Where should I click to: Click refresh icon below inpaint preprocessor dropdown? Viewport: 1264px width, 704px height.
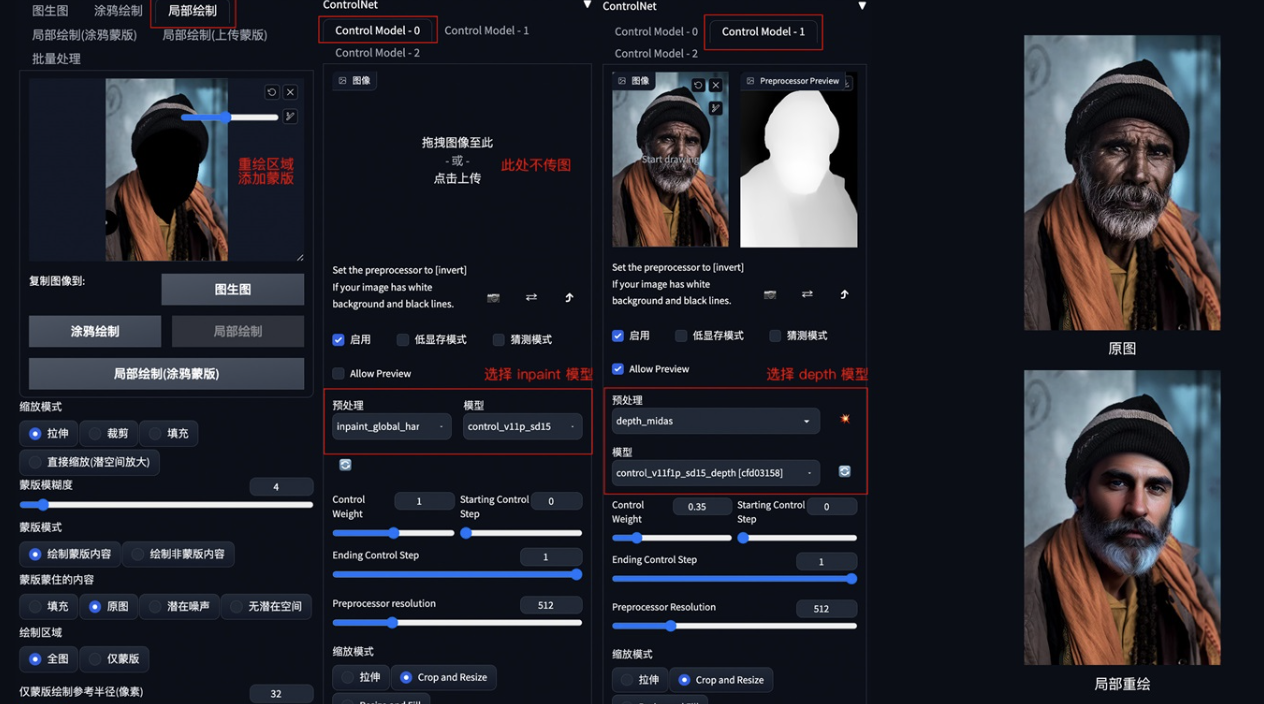pyautogui.click(x=345, y=465)
